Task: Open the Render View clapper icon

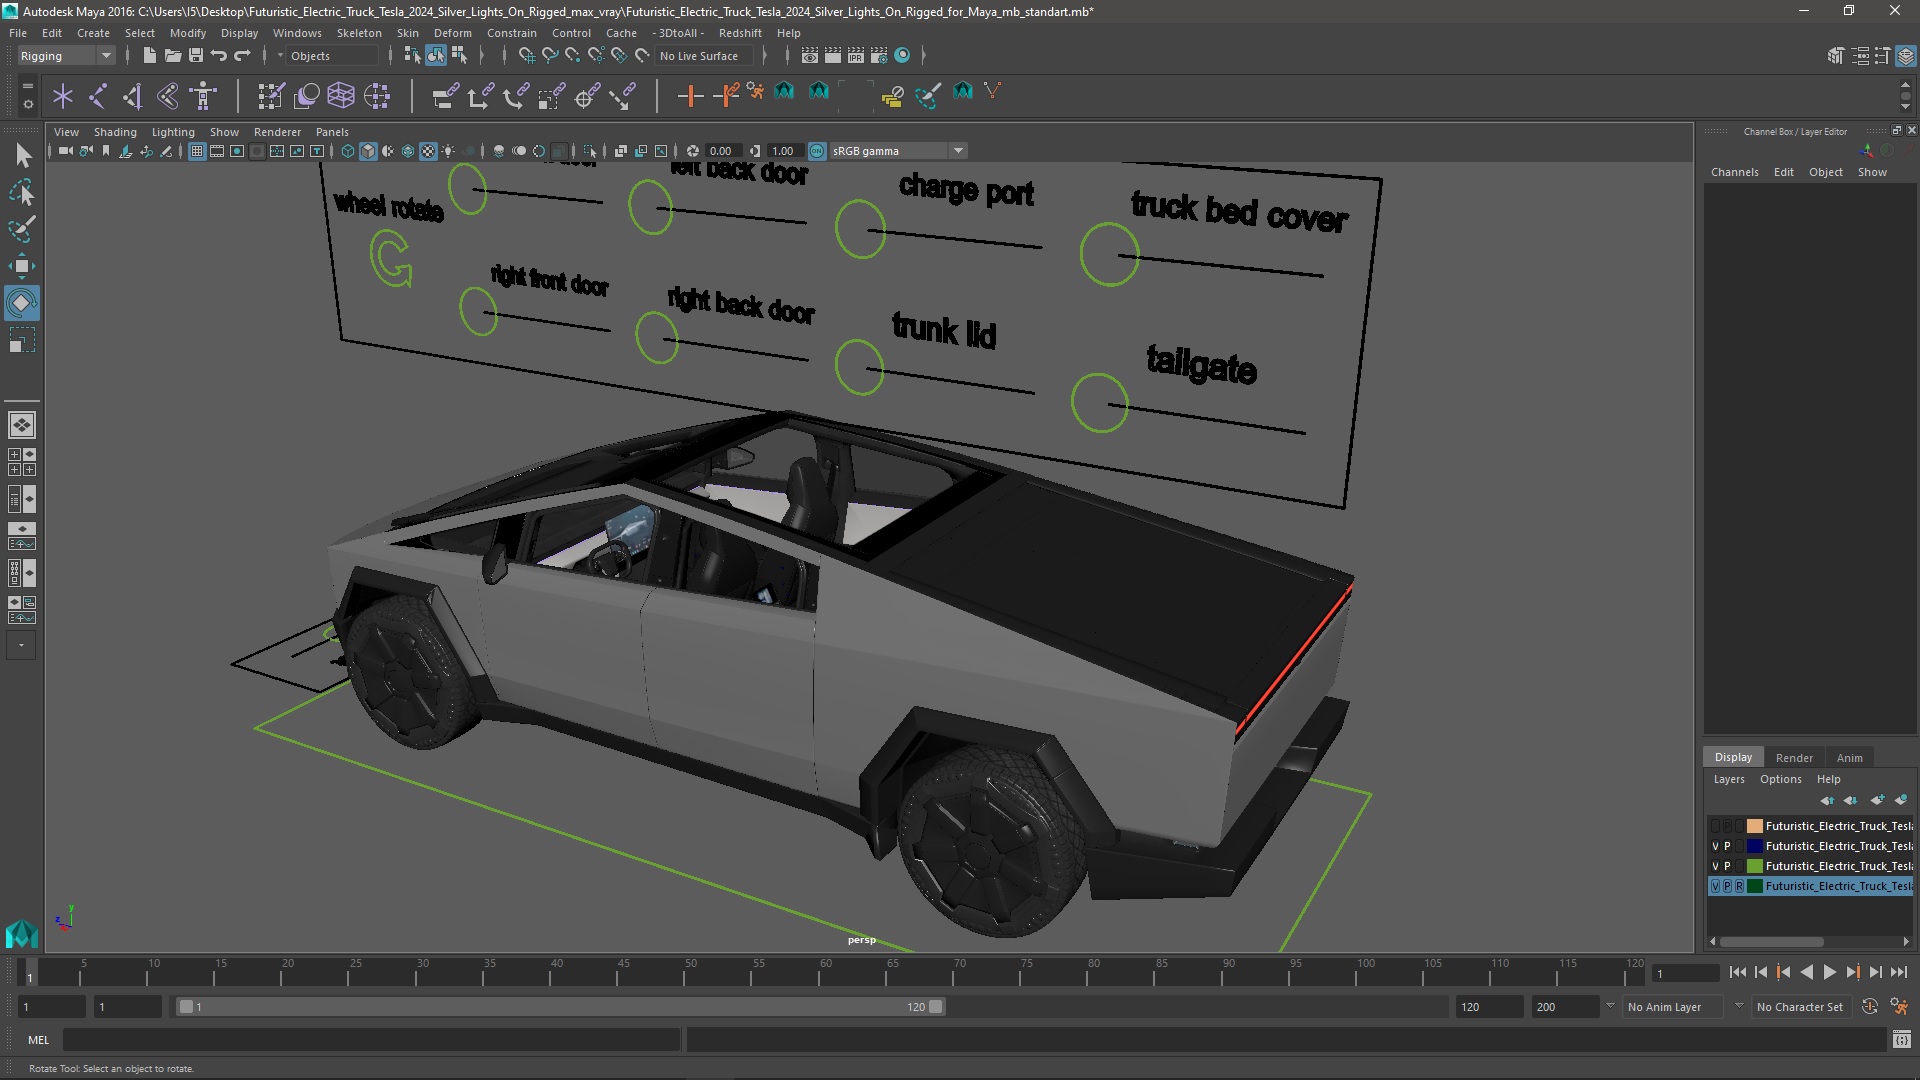Action: click(810, 56)
